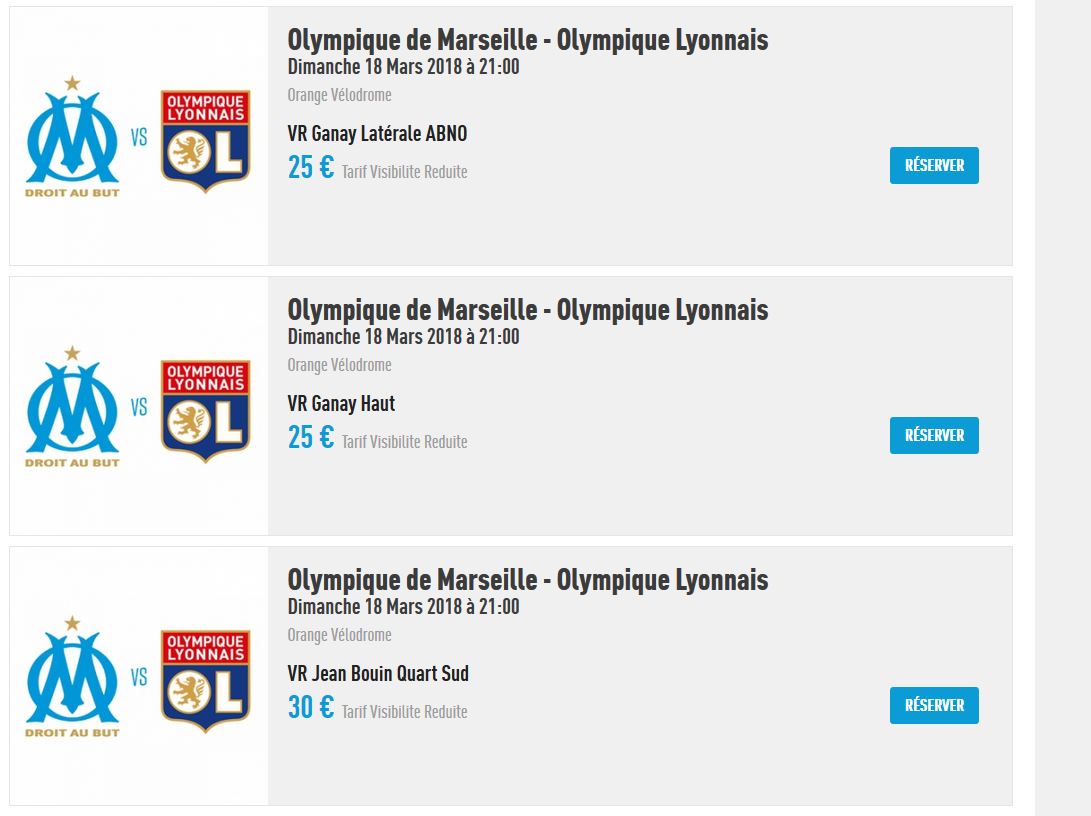
Task: Click Réserver for VR Ganay Latérale ABNO
Action: (x=934, y=166)
